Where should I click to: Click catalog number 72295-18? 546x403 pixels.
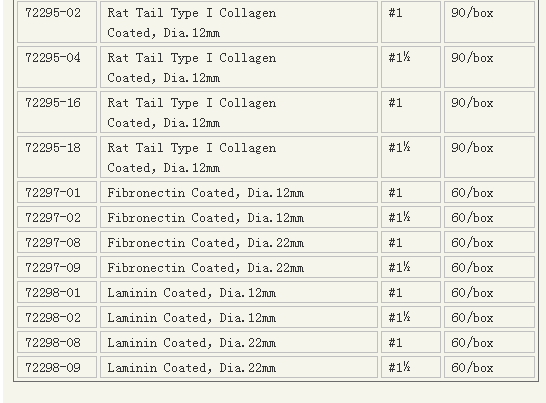(53, 148)
